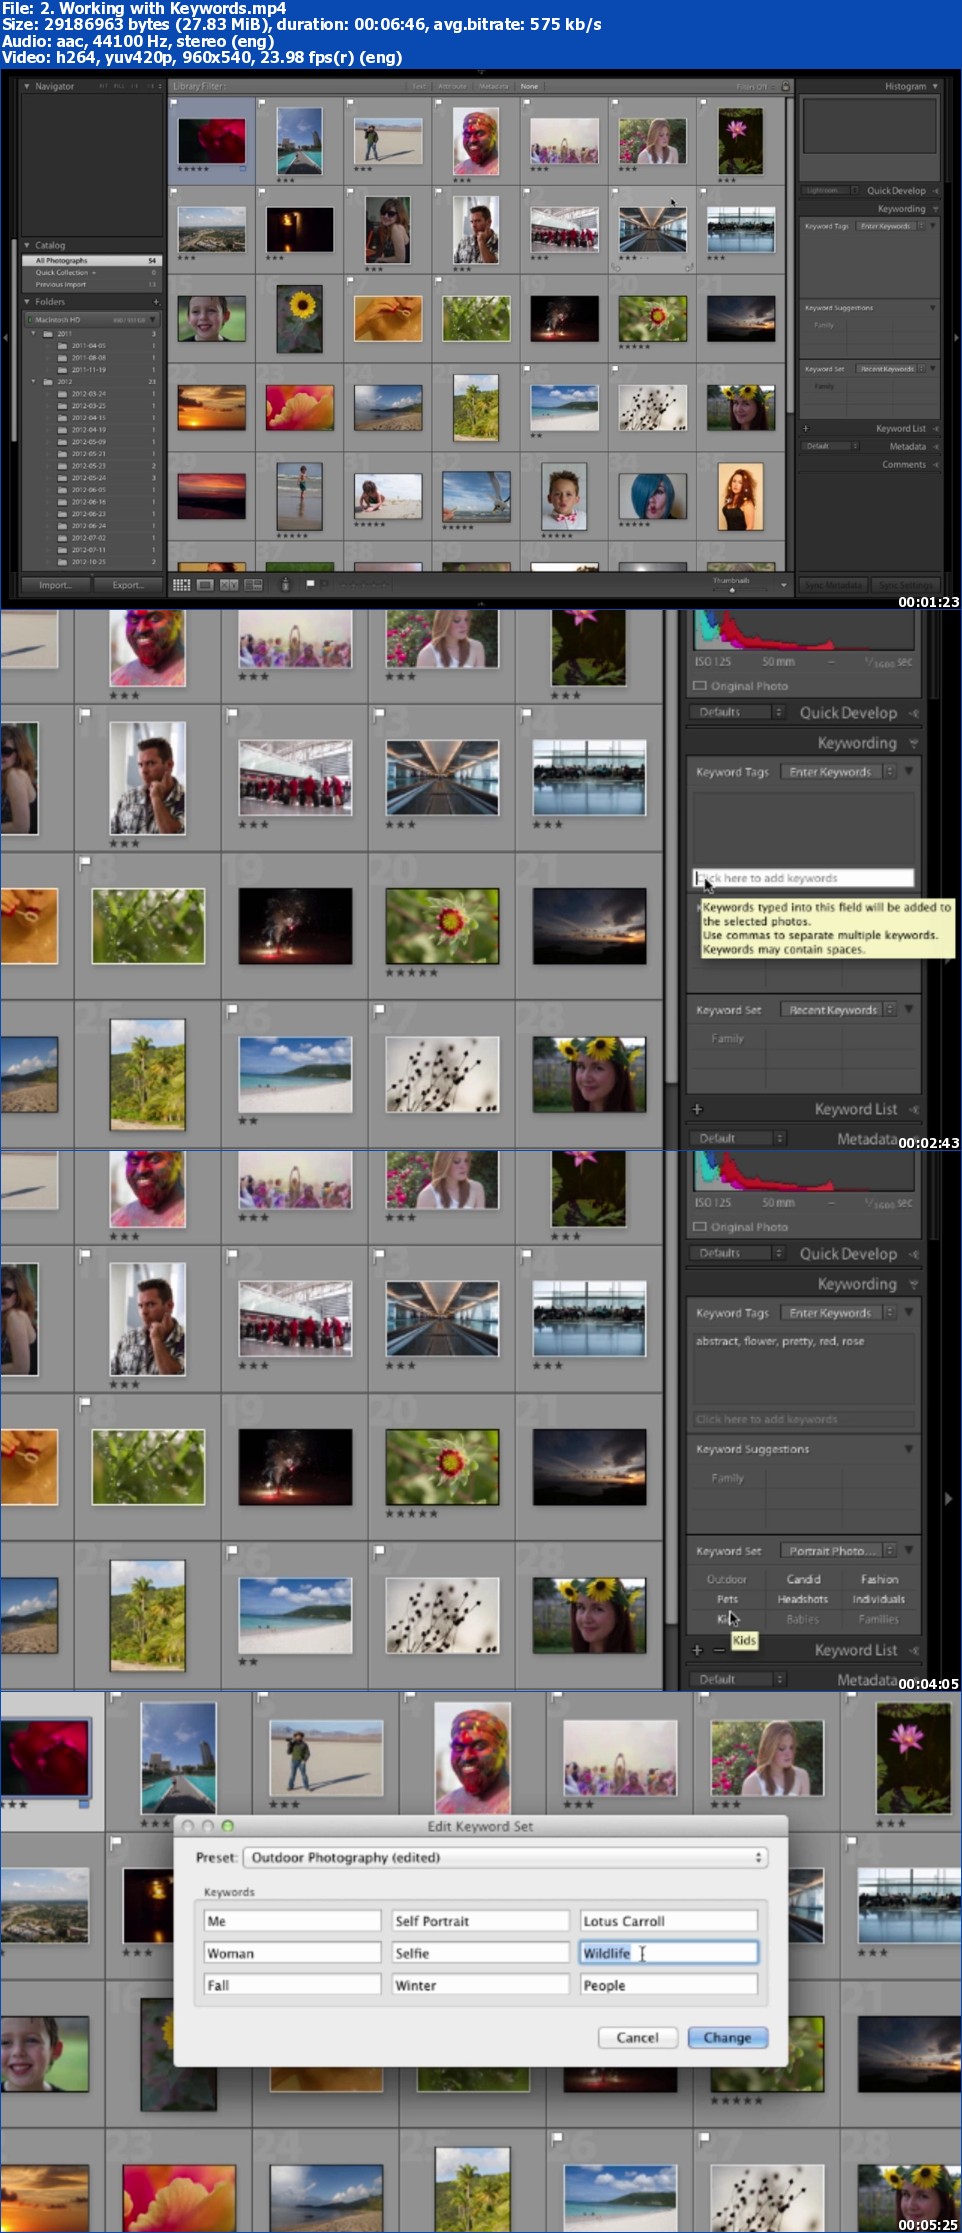Select the Attribute tab in Library Filter

point(452,86)
